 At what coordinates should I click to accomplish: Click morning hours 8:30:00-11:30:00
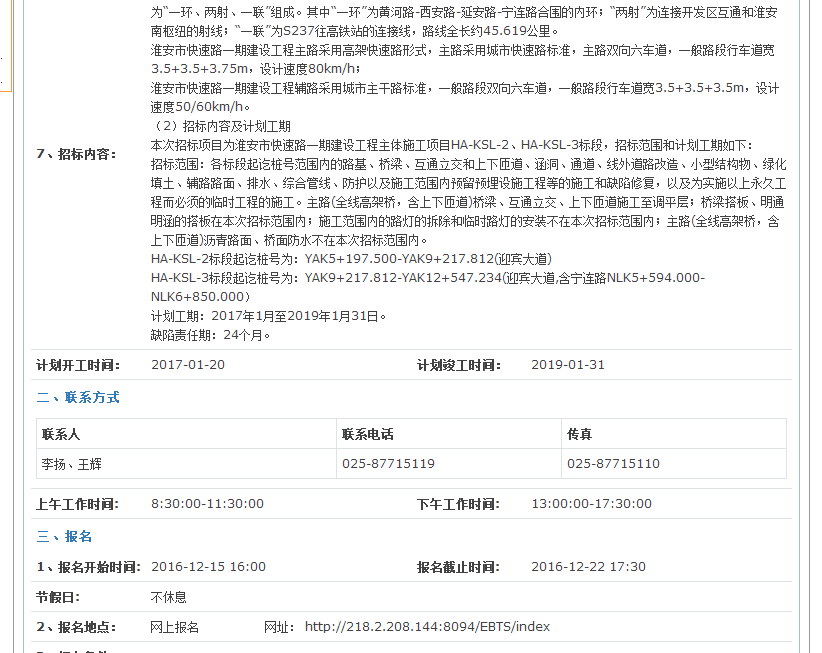click(207, 504)
